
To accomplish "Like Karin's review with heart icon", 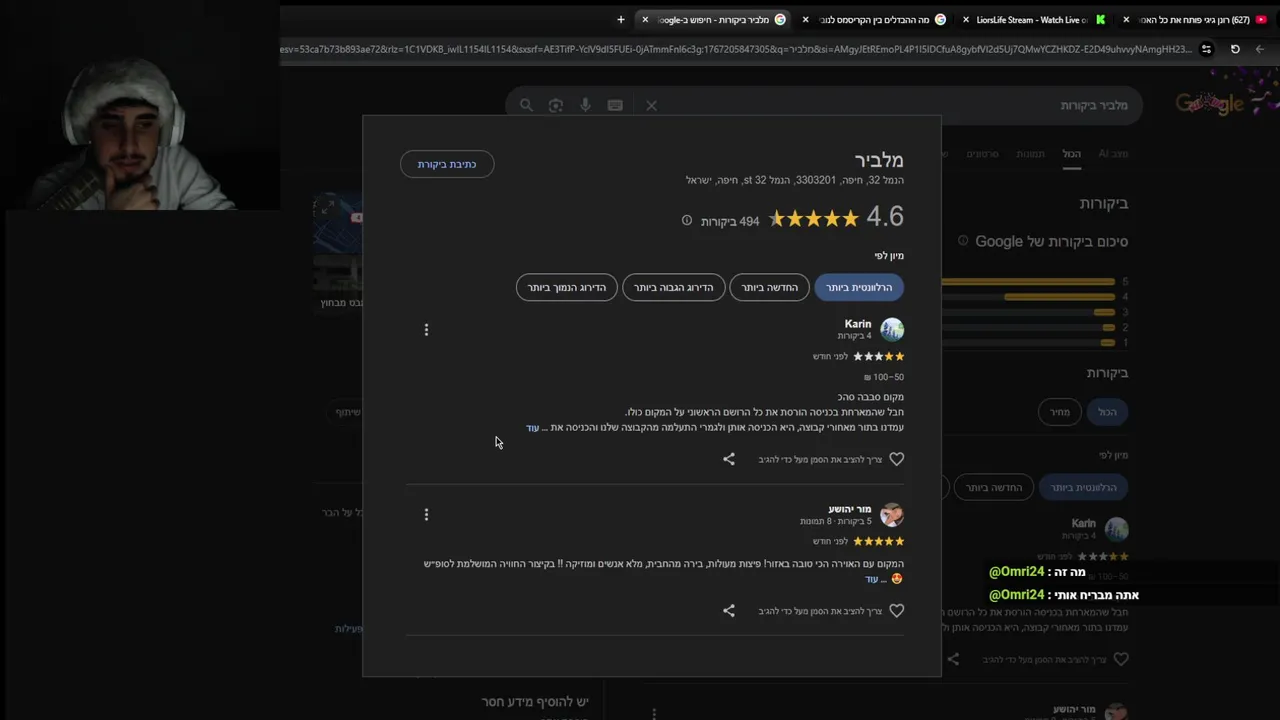I will (x=897, y=459).
